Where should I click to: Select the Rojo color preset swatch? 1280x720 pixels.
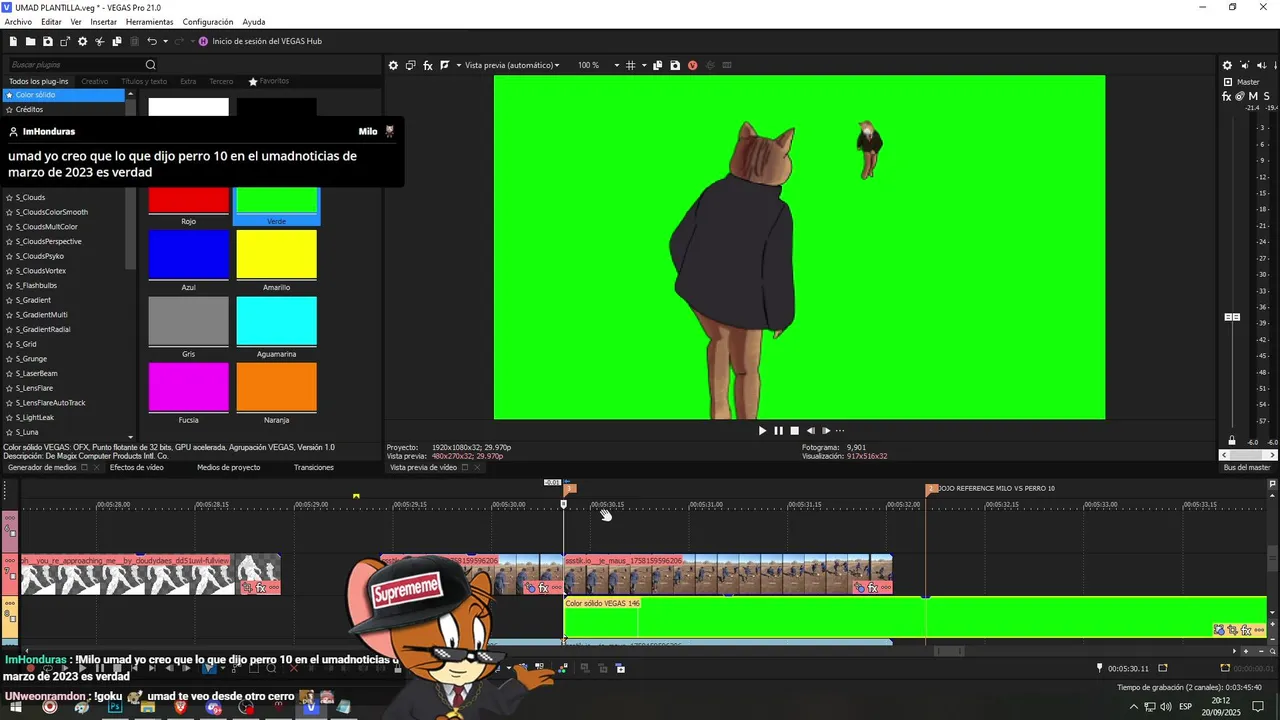point(188,202)
